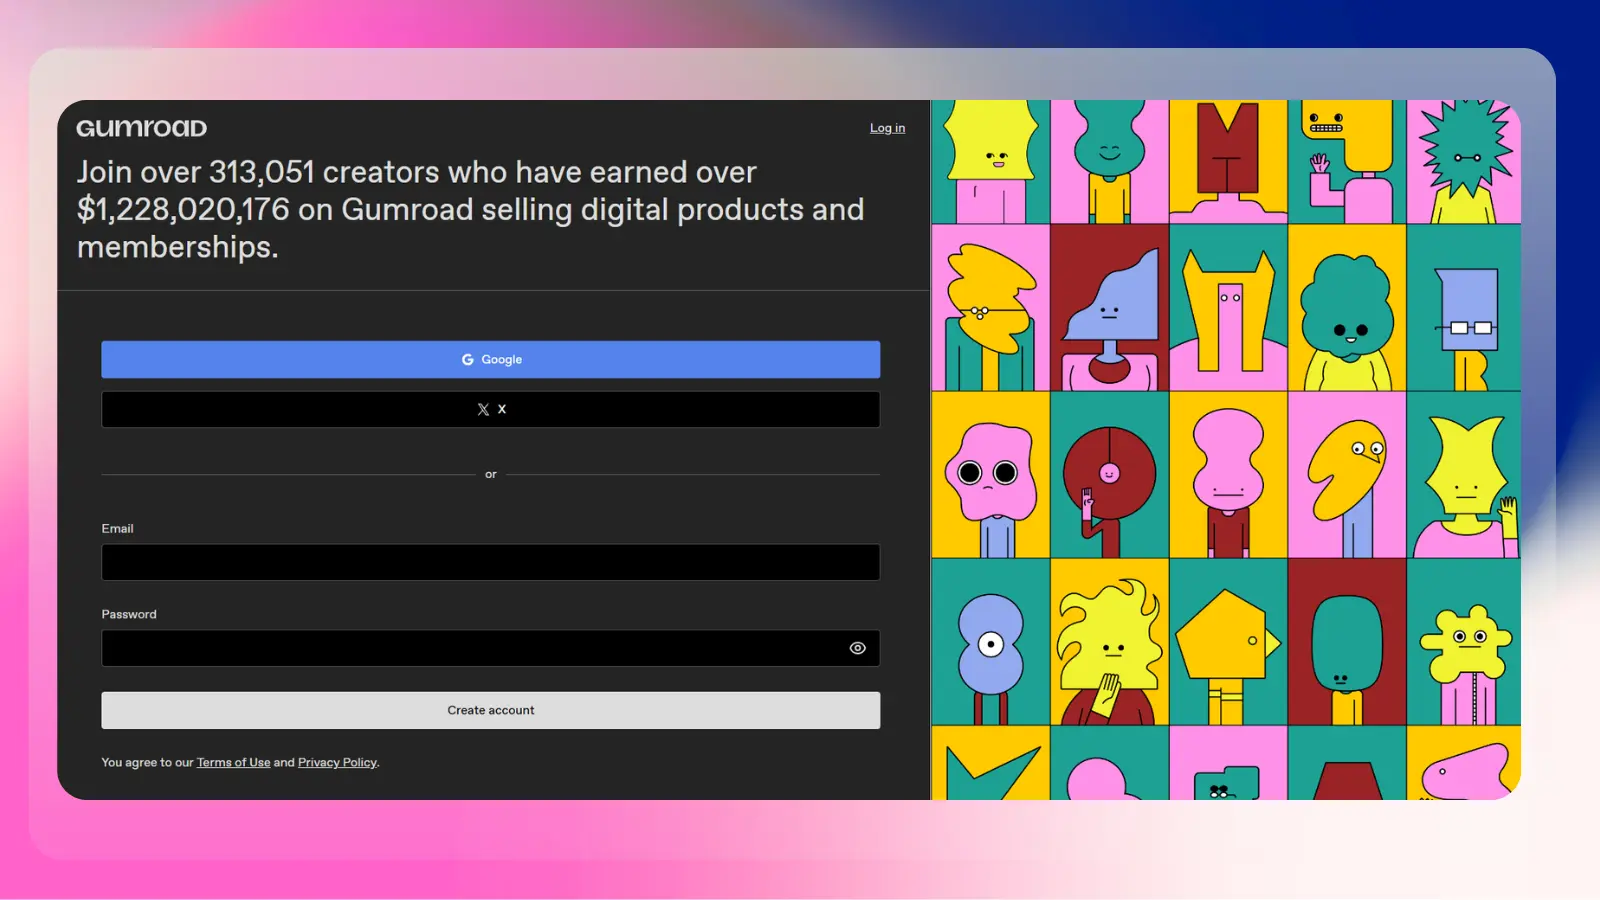Click the dark red round-head waving character
Image resolution: width=1600 pixels, height=900 pixels.
coord(1109,475)
